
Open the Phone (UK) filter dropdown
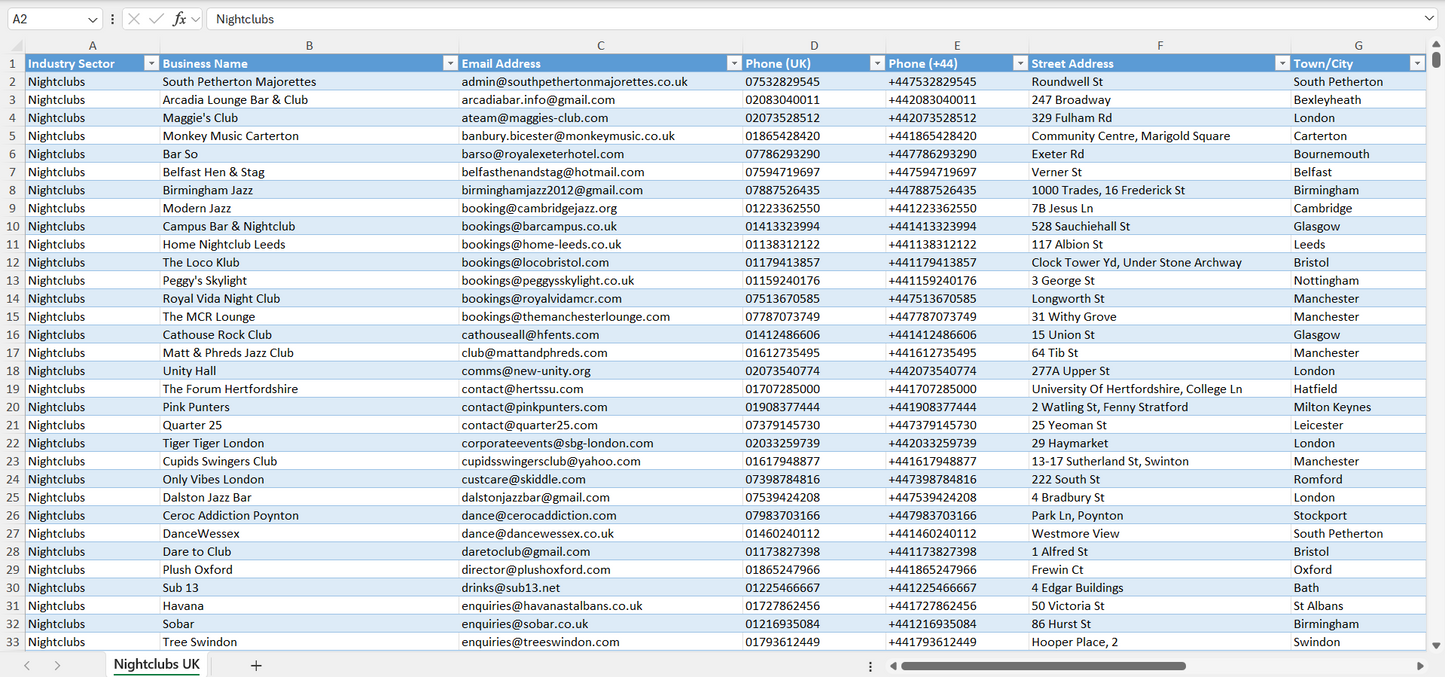877,63
